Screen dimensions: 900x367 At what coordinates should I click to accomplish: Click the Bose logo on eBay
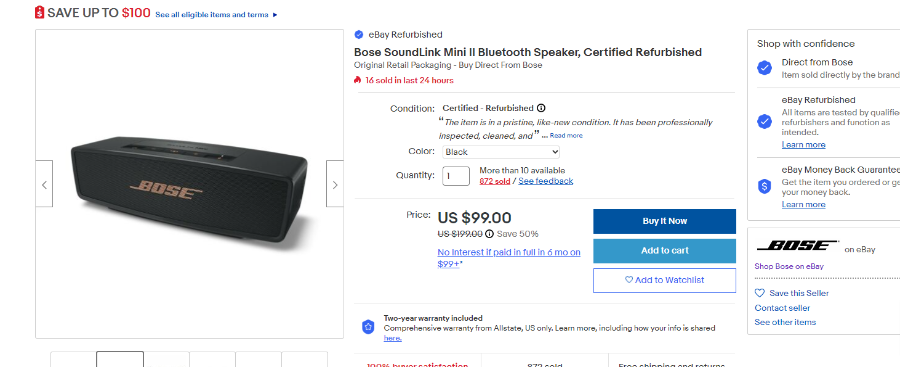[x=797, y=246]
